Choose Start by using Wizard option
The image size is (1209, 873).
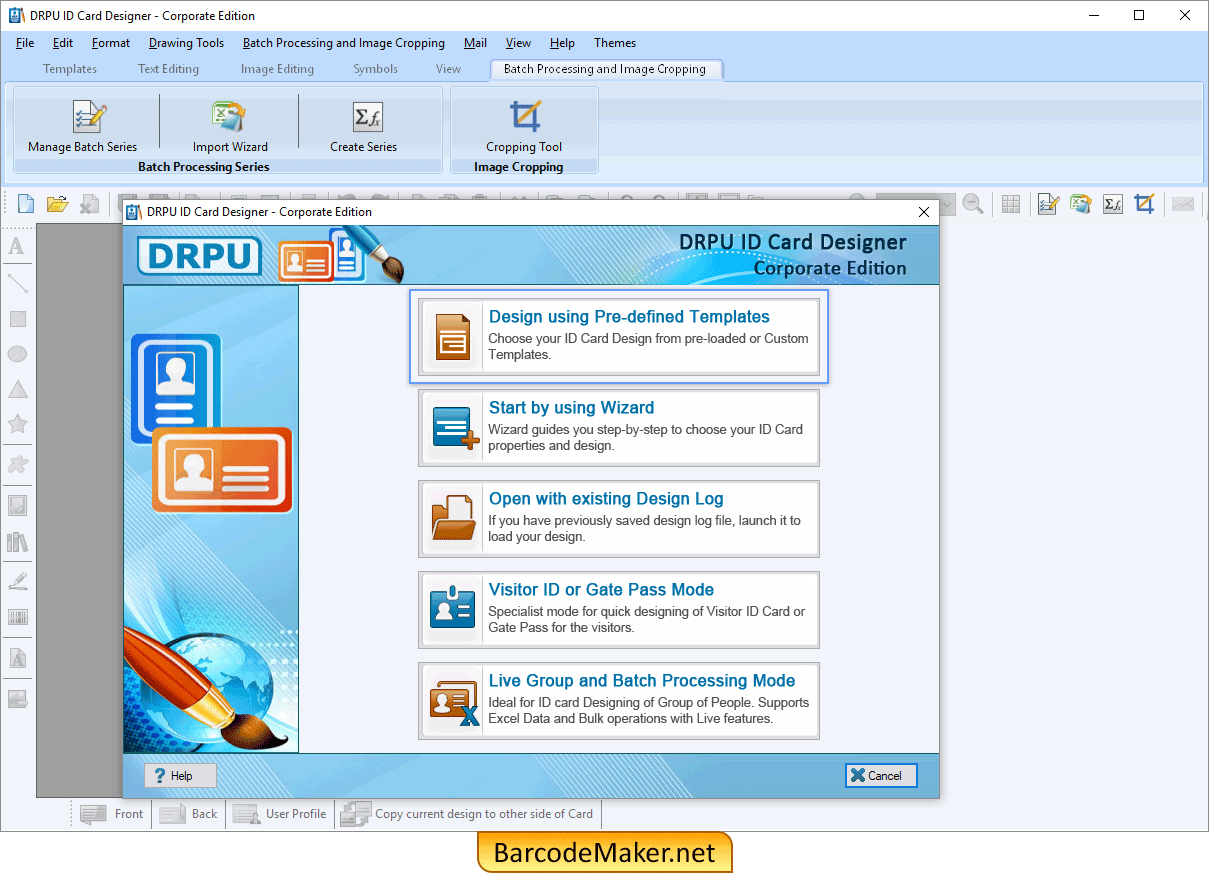click(619, 428)
